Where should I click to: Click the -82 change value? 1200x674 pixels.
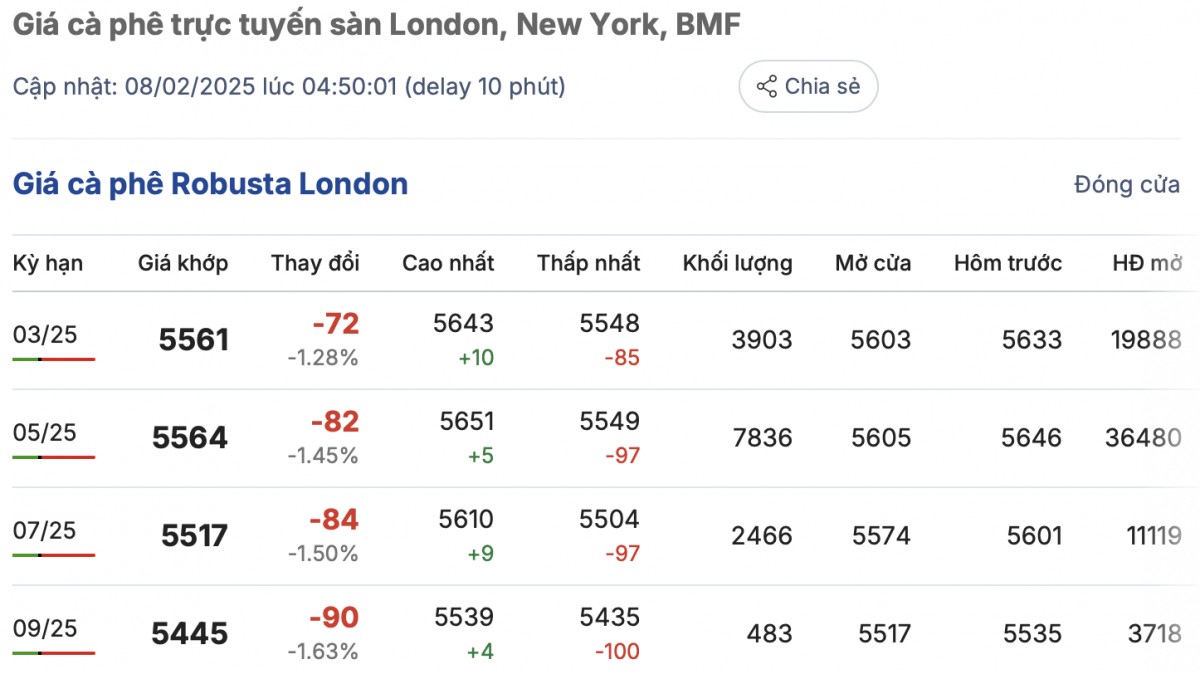pyautogui.click(x=334, y=422)
